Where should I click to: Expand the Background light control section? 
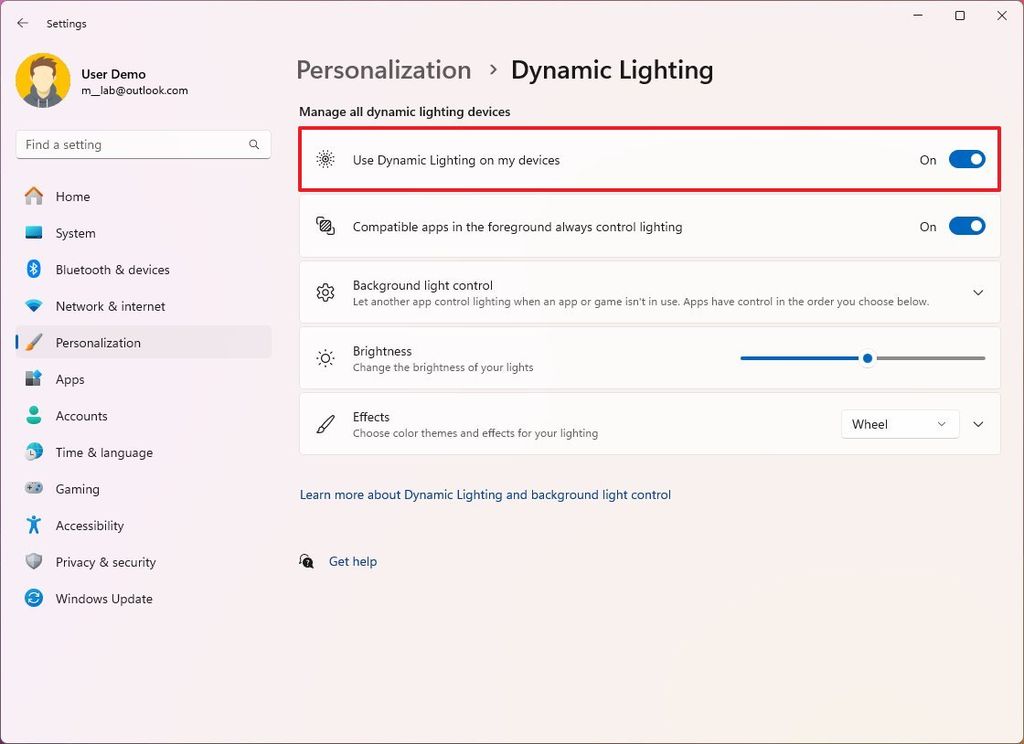pos(978,292)
